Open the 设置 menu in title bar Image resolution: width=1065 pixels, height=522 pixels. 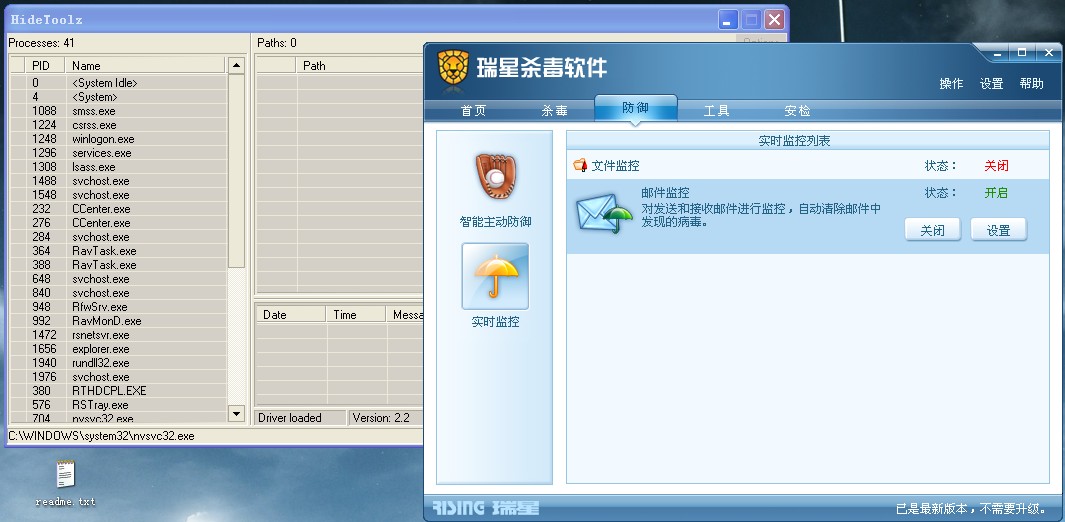992,83
